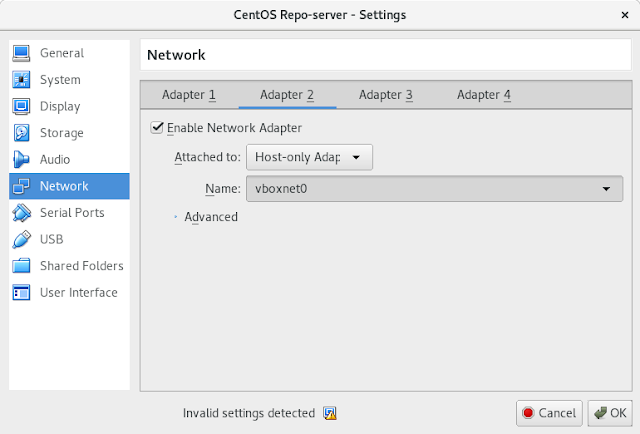Click the Shared Folders folder icon

coord(21,266)
